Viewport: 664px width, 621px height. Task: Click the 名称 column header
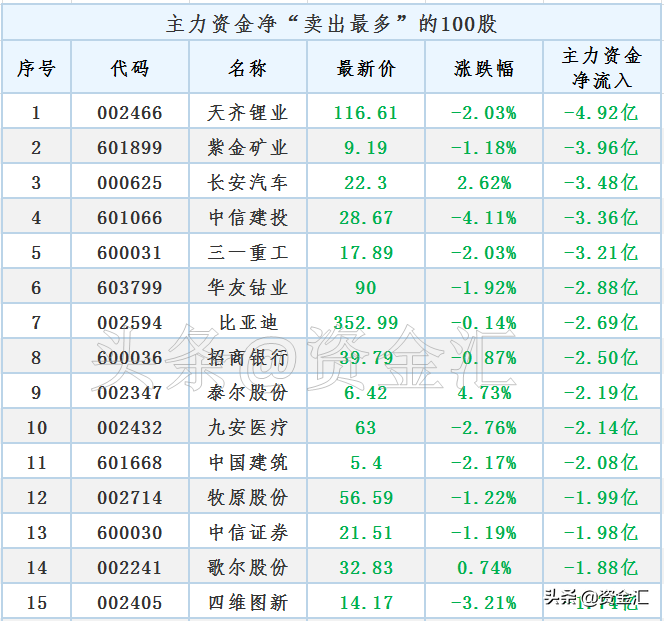248,69
